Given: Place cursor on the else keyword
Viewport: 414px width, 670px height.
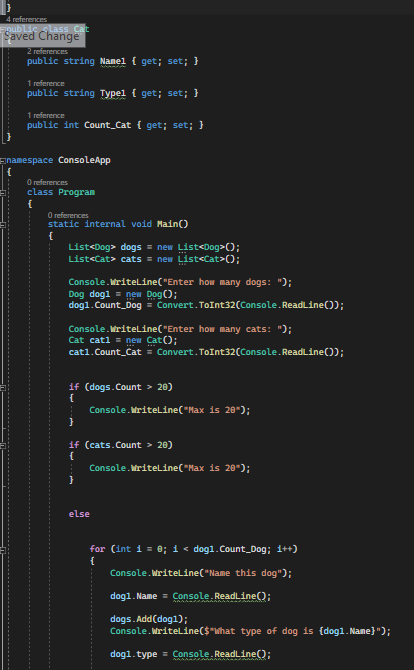Looking at the screenshot, I should click(79, 514).
